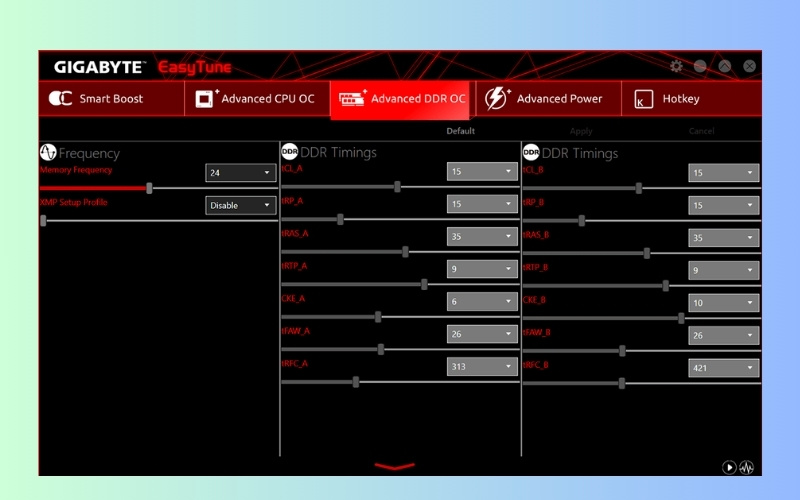Click the Default button
The width and height of the screenshot is (800, 500).
[x=460, y=131]
